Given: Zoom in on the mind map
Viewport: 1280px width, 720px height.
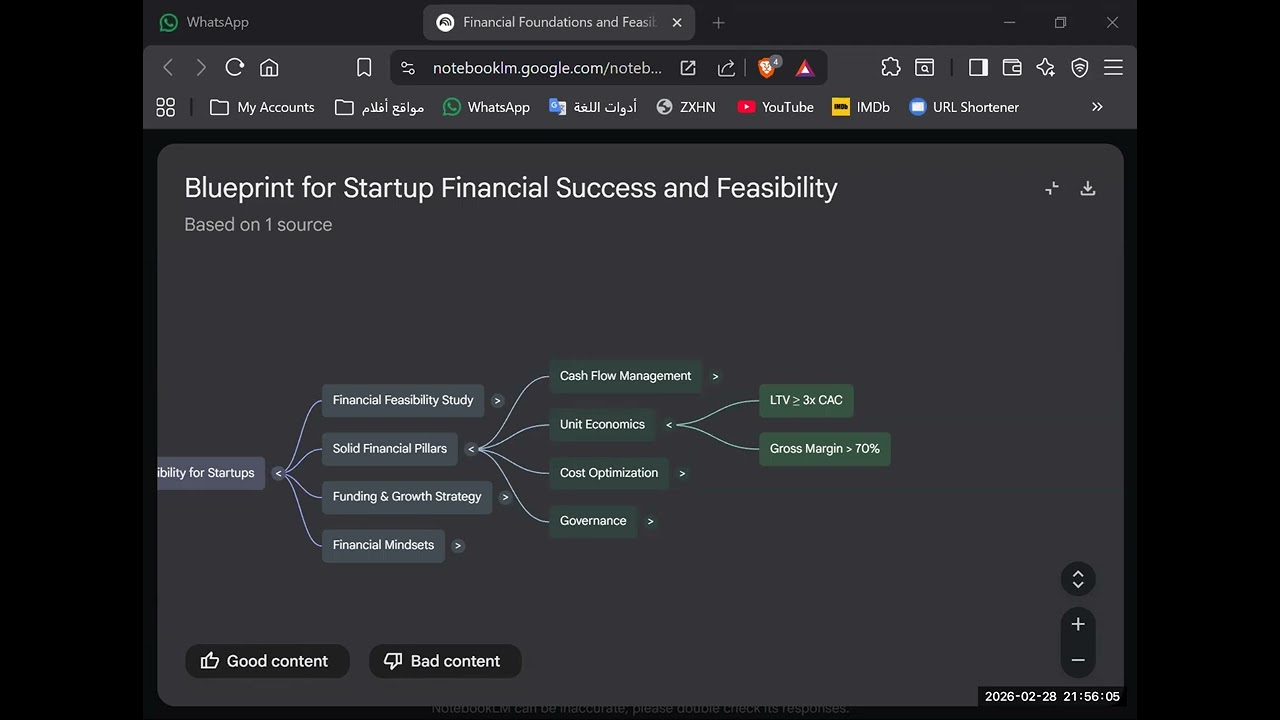Looking at the screenshot, I should (1078, 624).
